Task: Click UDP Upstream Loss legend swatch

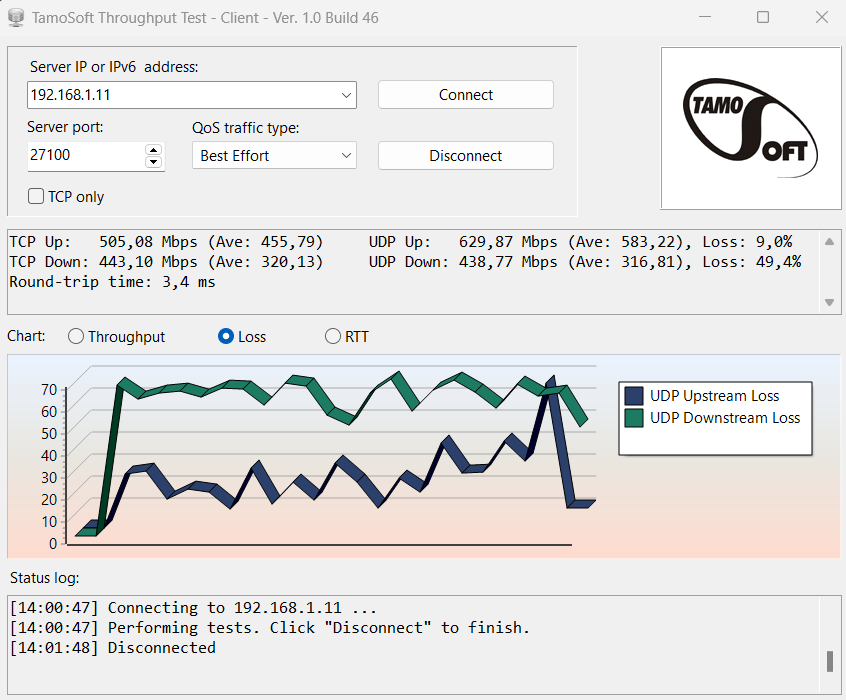Action: coord(634,396)
